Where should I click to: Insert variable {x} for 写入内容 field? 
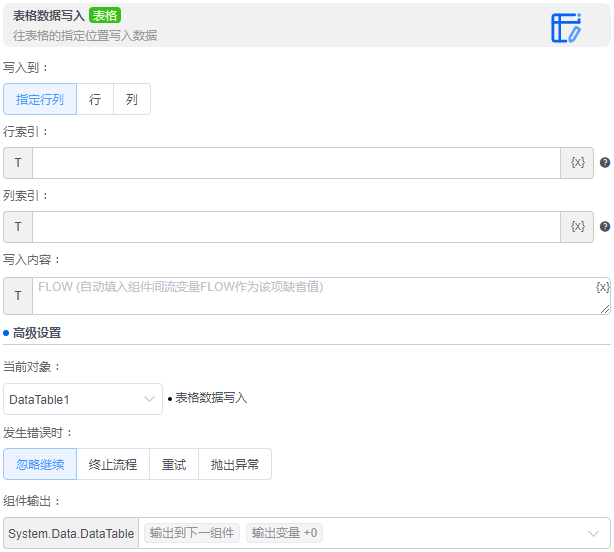pos(602,287)
